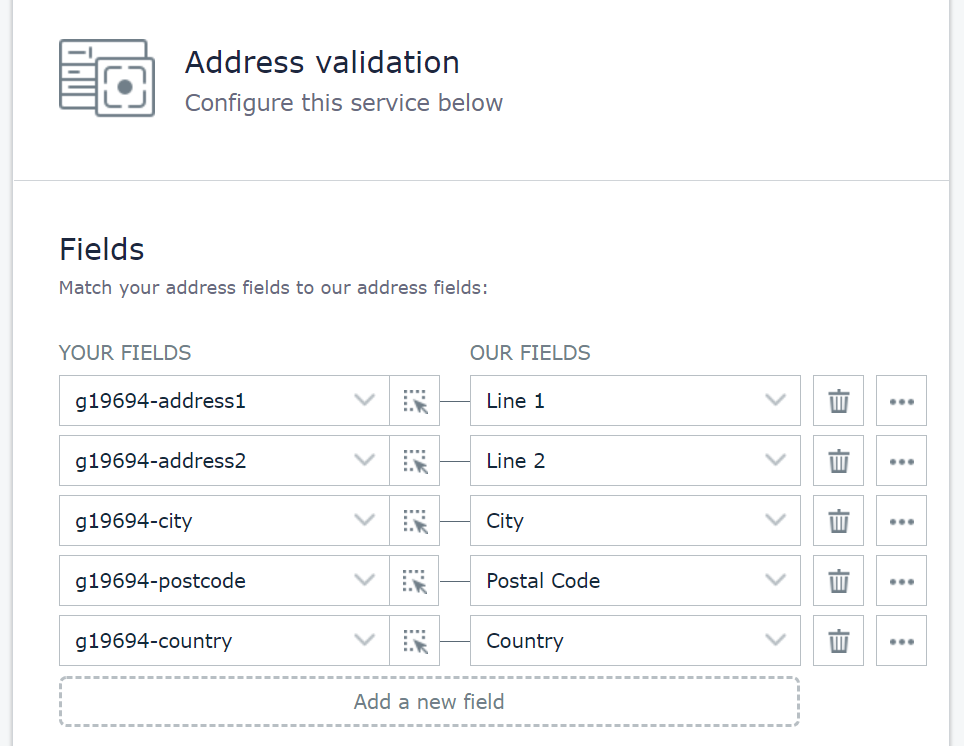Click Add a new field

(x=429, y=702)
